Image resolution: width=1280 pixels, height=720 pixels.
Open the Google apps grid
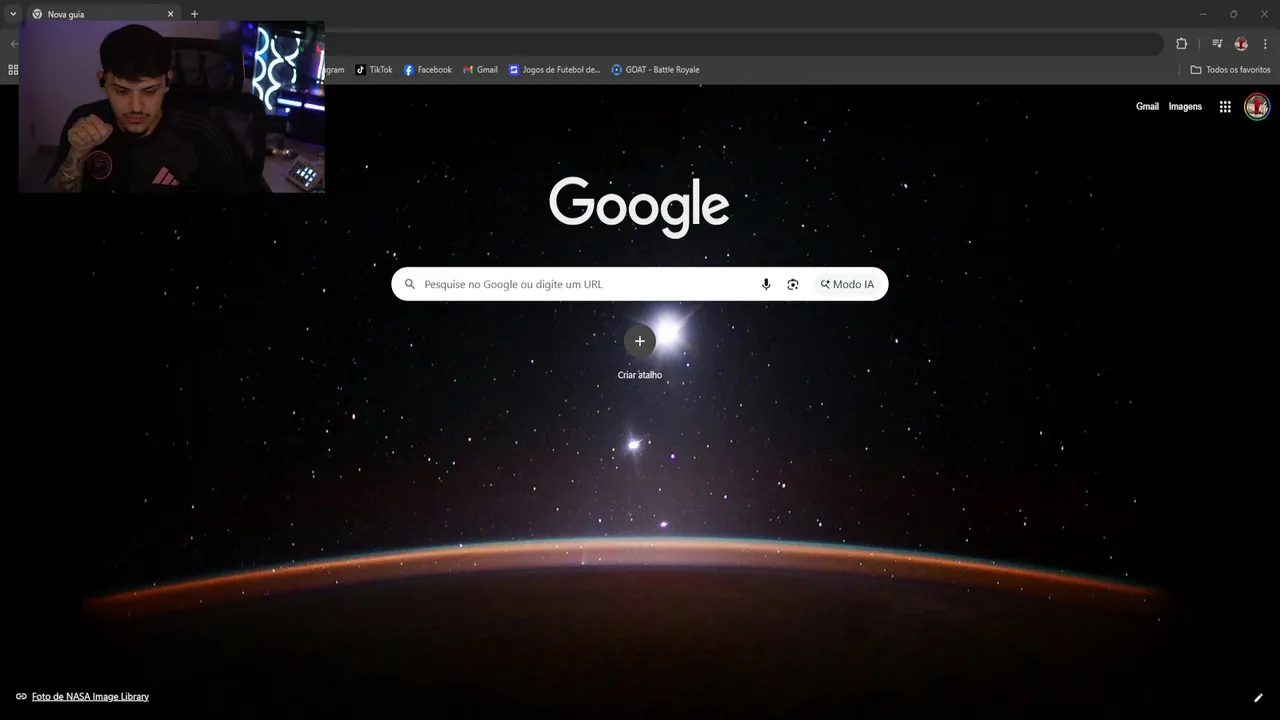pos(1225,107)
